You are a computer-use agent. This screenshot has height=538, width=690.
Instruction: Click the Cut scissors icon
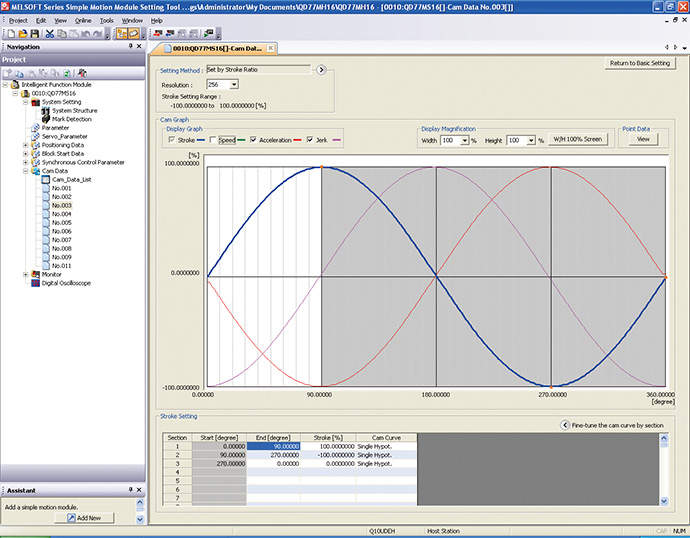click(x=49, y=34)
